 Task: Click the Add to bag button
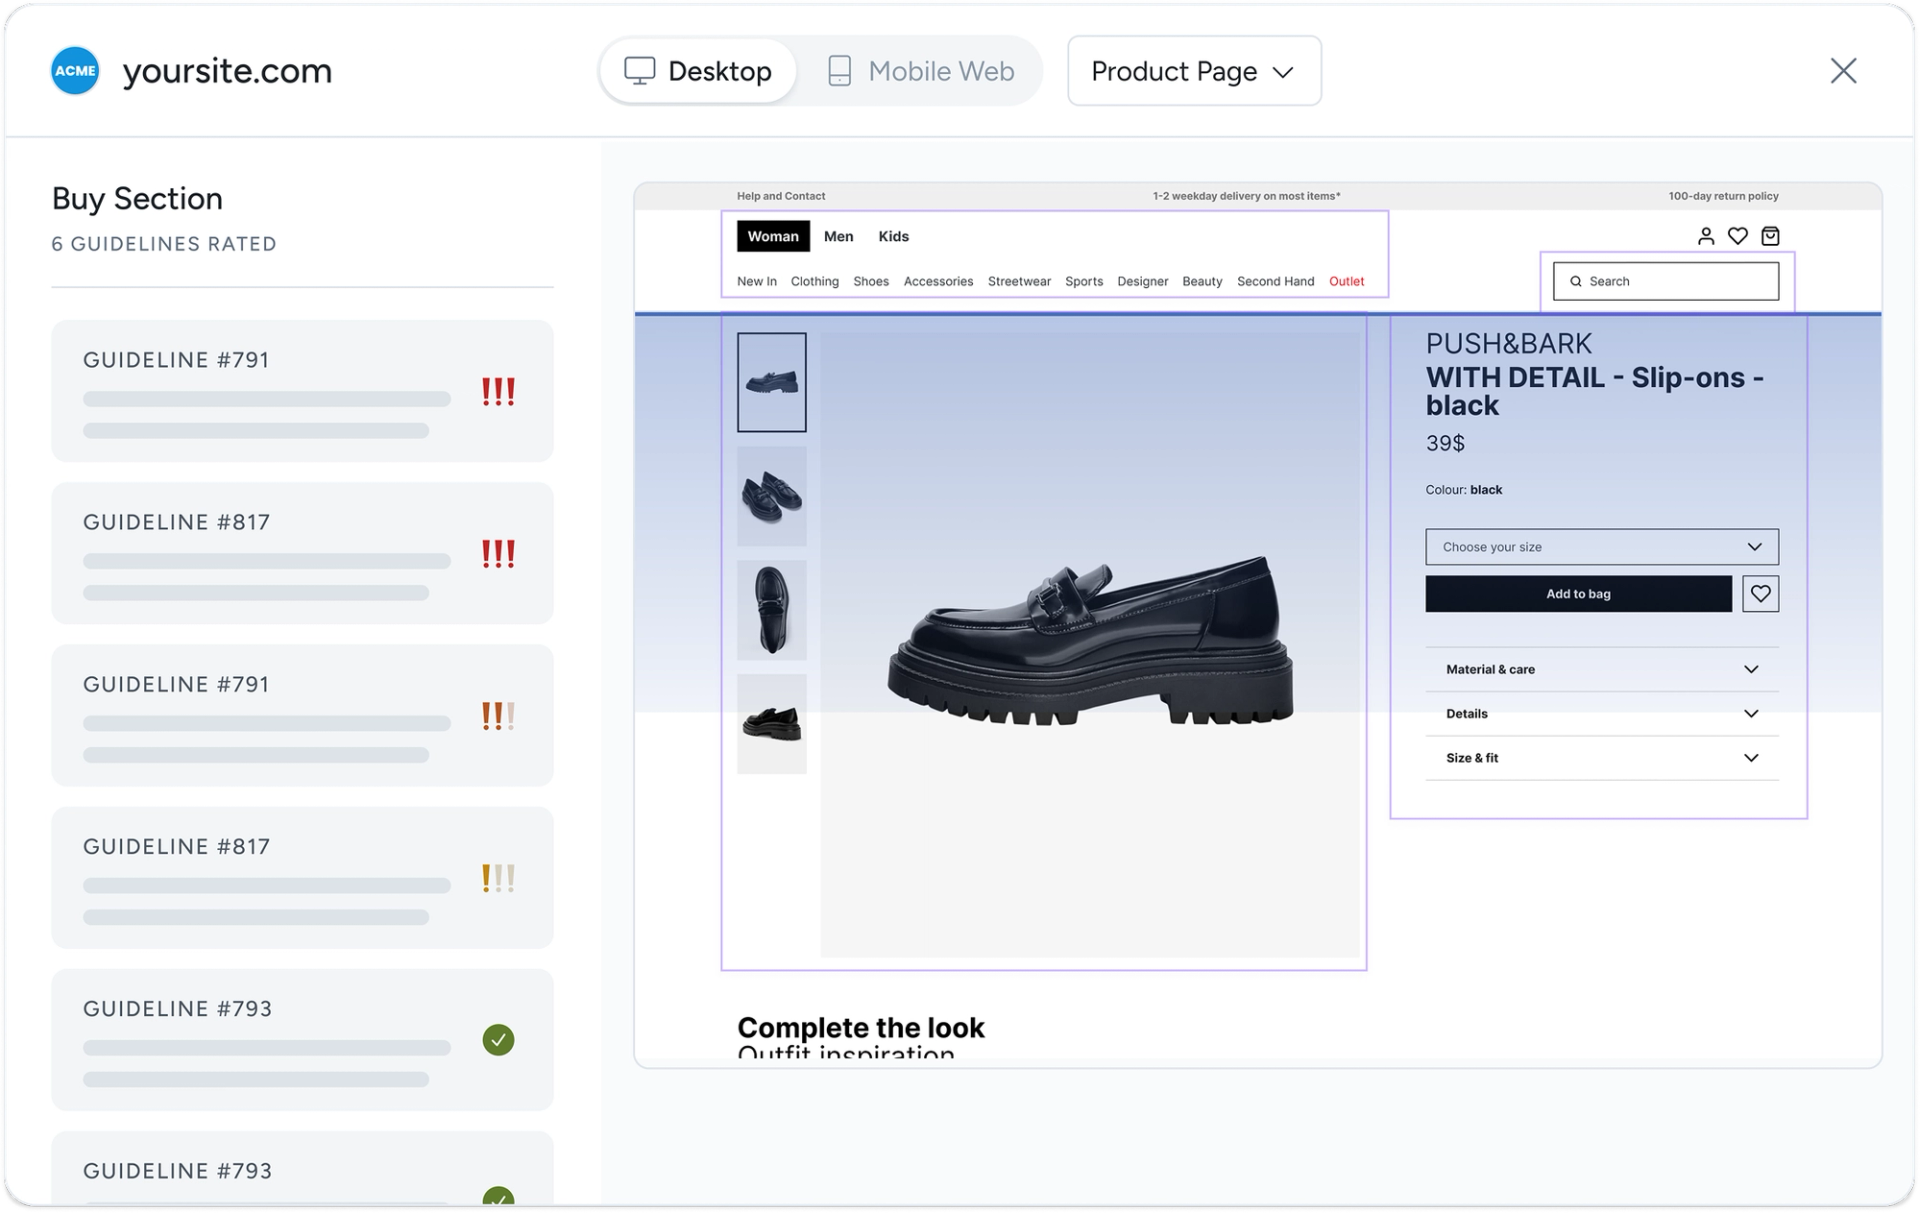pos(1578,594)
